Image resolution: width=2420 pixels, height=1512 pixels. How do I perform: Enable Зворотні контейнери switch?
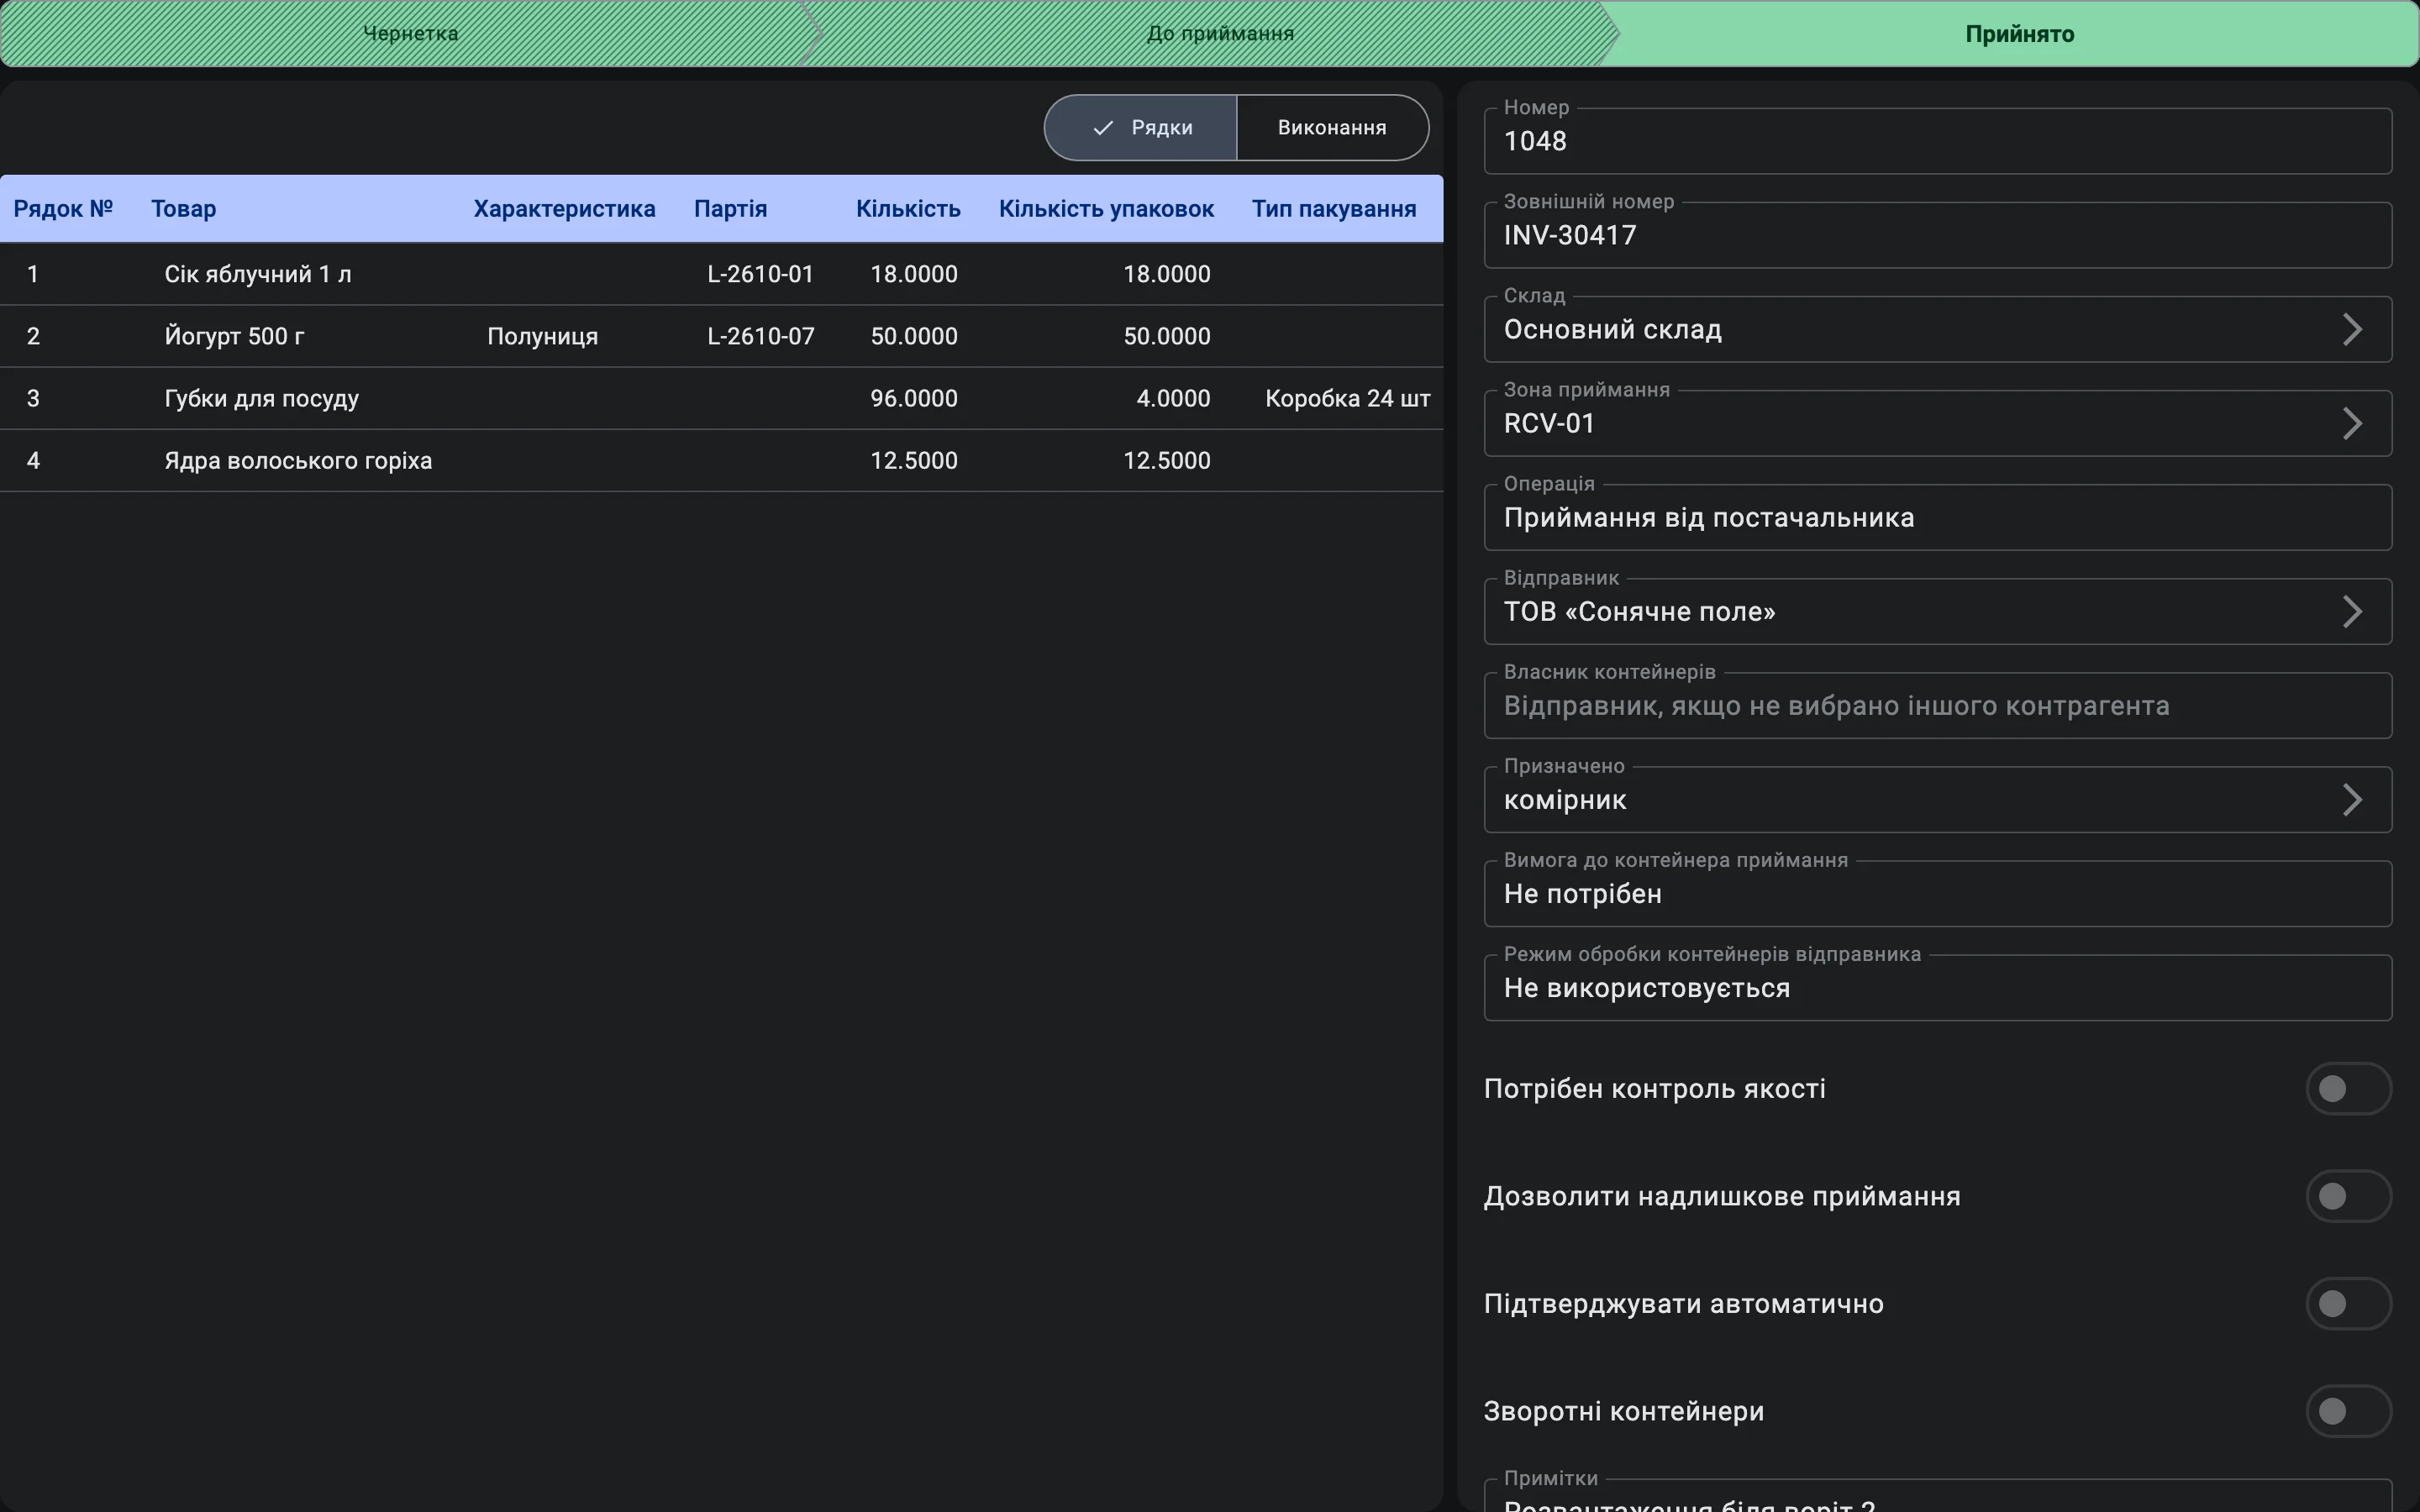[2348, 1411]
